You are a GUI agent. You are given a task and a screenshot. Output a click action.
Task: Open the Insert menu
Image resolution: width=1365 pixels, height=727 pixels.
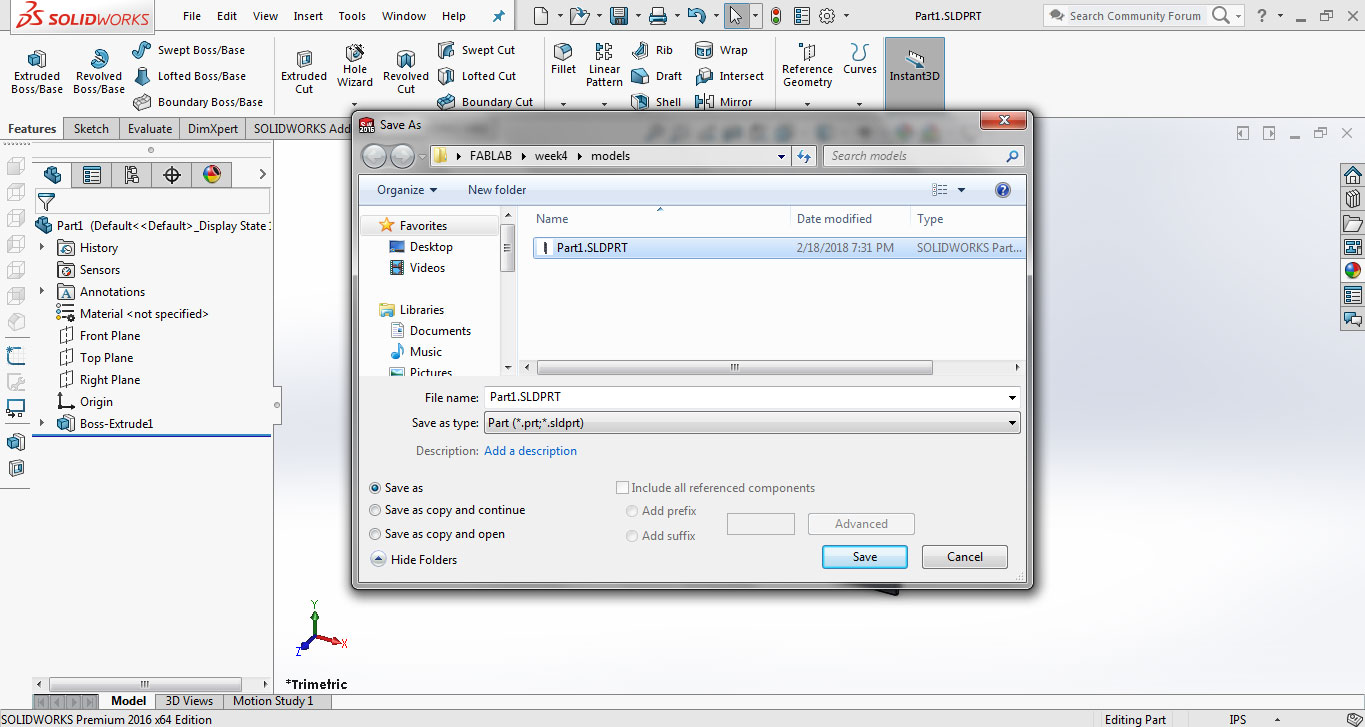point(308,16)
